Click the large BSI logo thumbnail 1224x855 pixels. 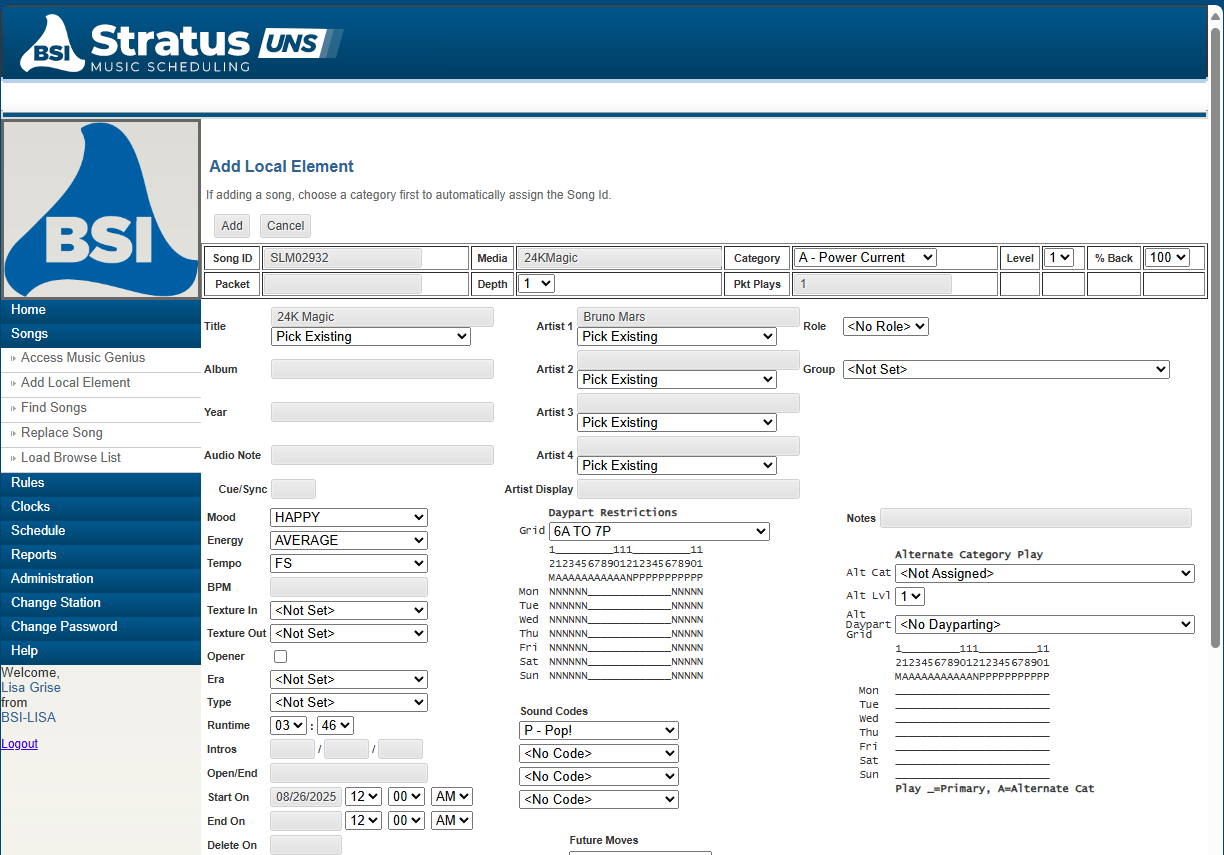click(101, 210)
